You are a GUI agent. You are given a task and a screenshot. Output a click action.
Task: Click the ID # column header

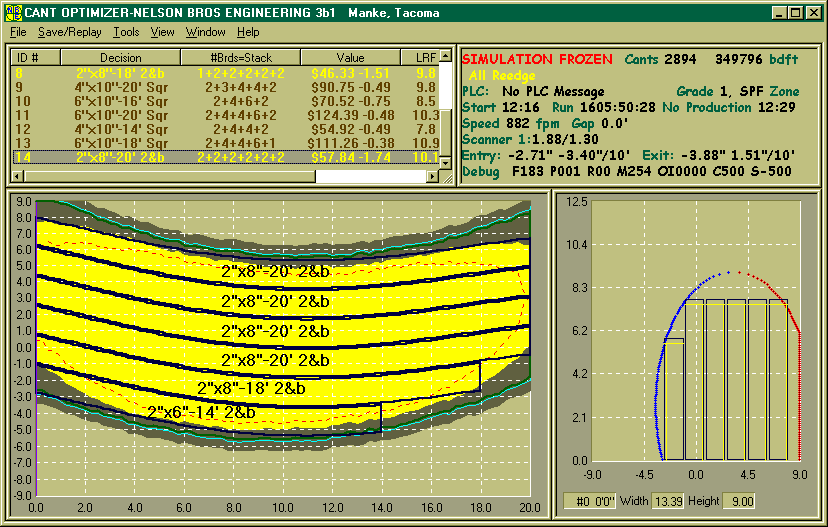tap(27, 58)
